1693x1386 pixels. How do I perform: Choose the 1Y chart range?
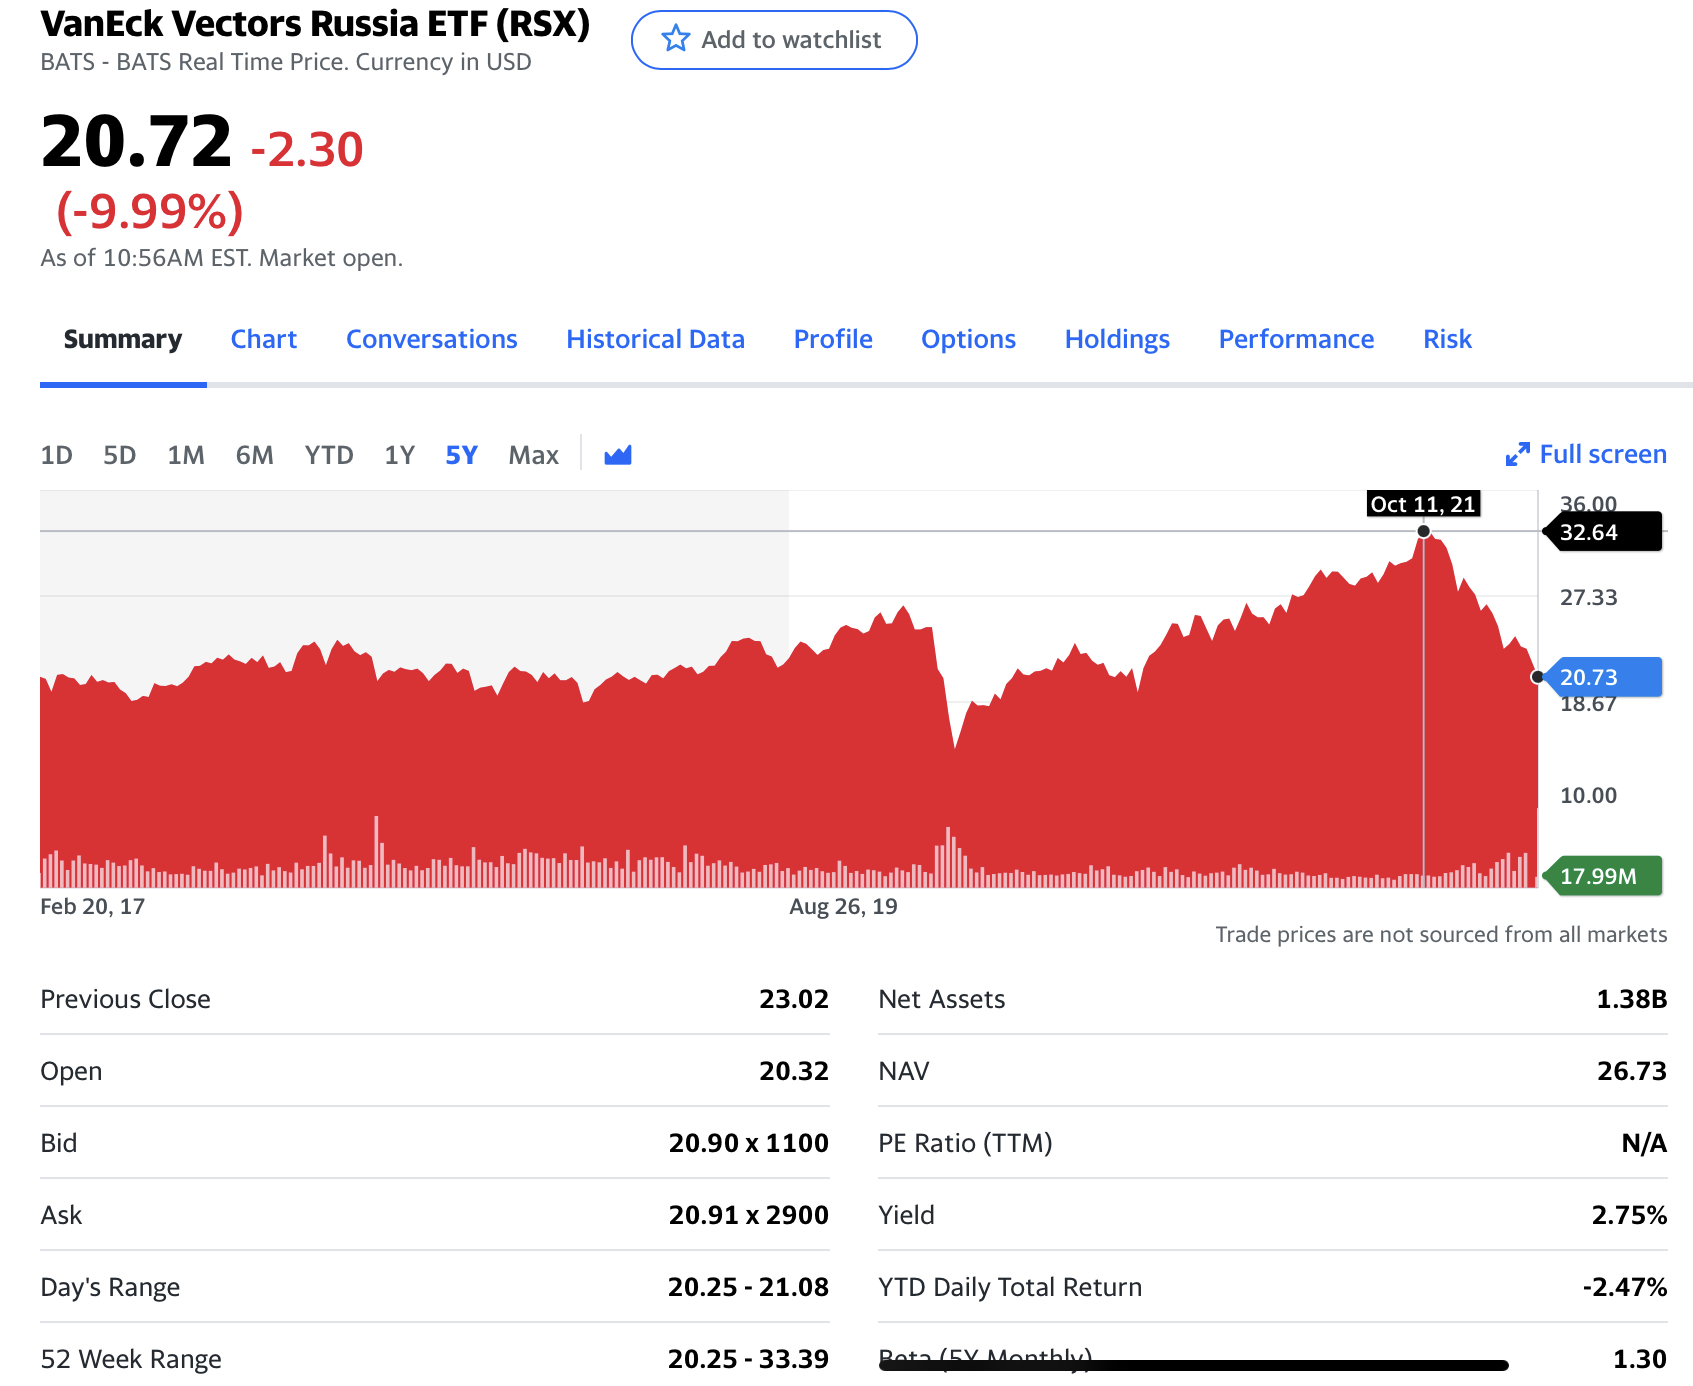point(400,455)
